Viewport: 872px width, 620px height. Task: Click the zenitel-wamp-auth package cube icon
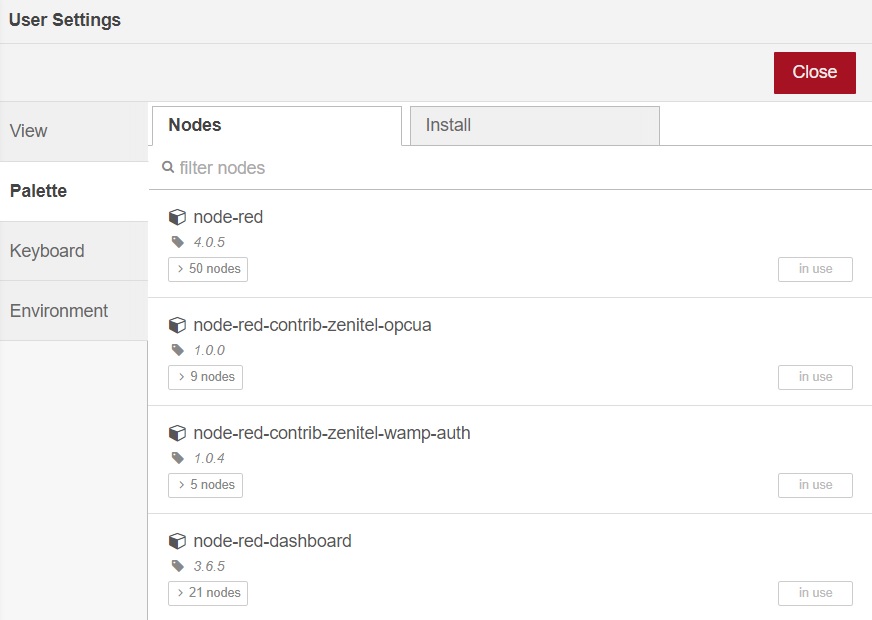point(177,433)
